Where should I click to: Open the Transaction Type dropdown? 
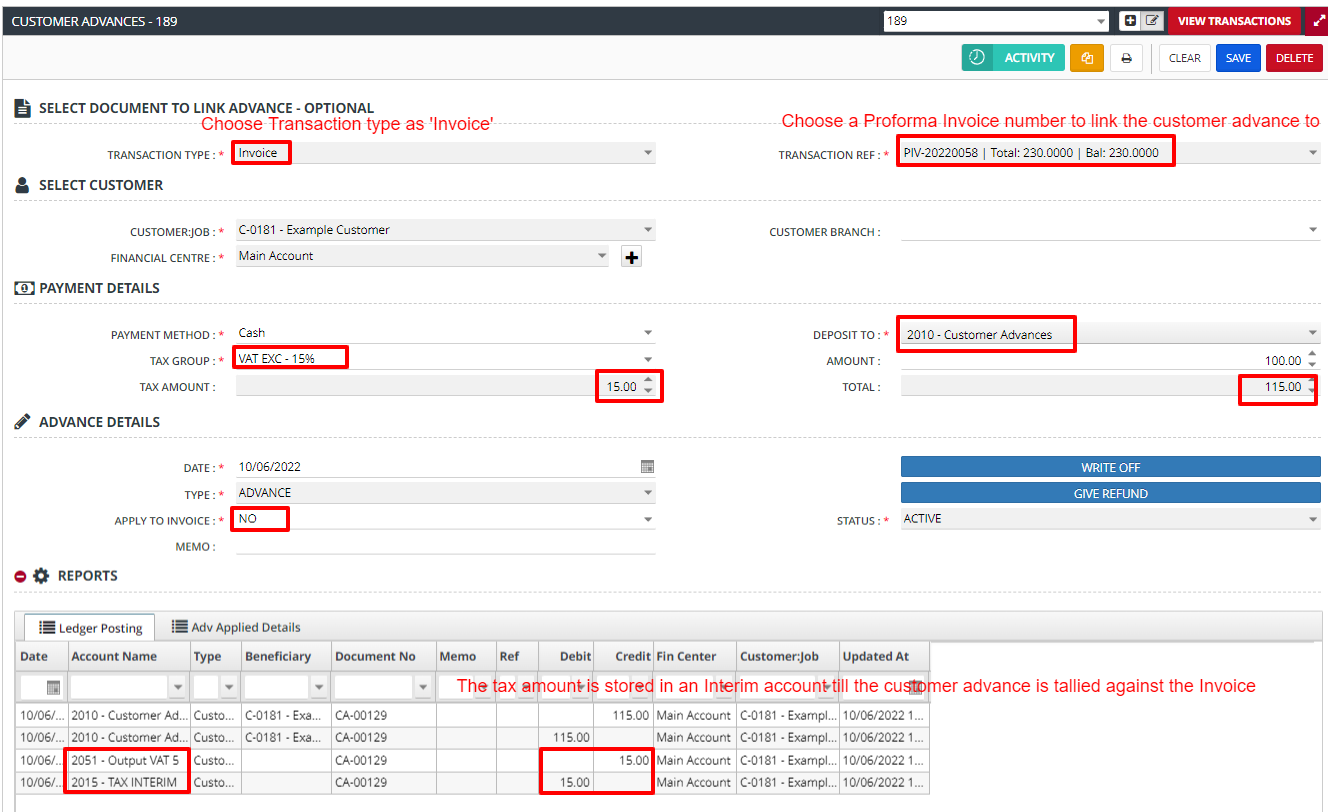click(x=648, y=153)
